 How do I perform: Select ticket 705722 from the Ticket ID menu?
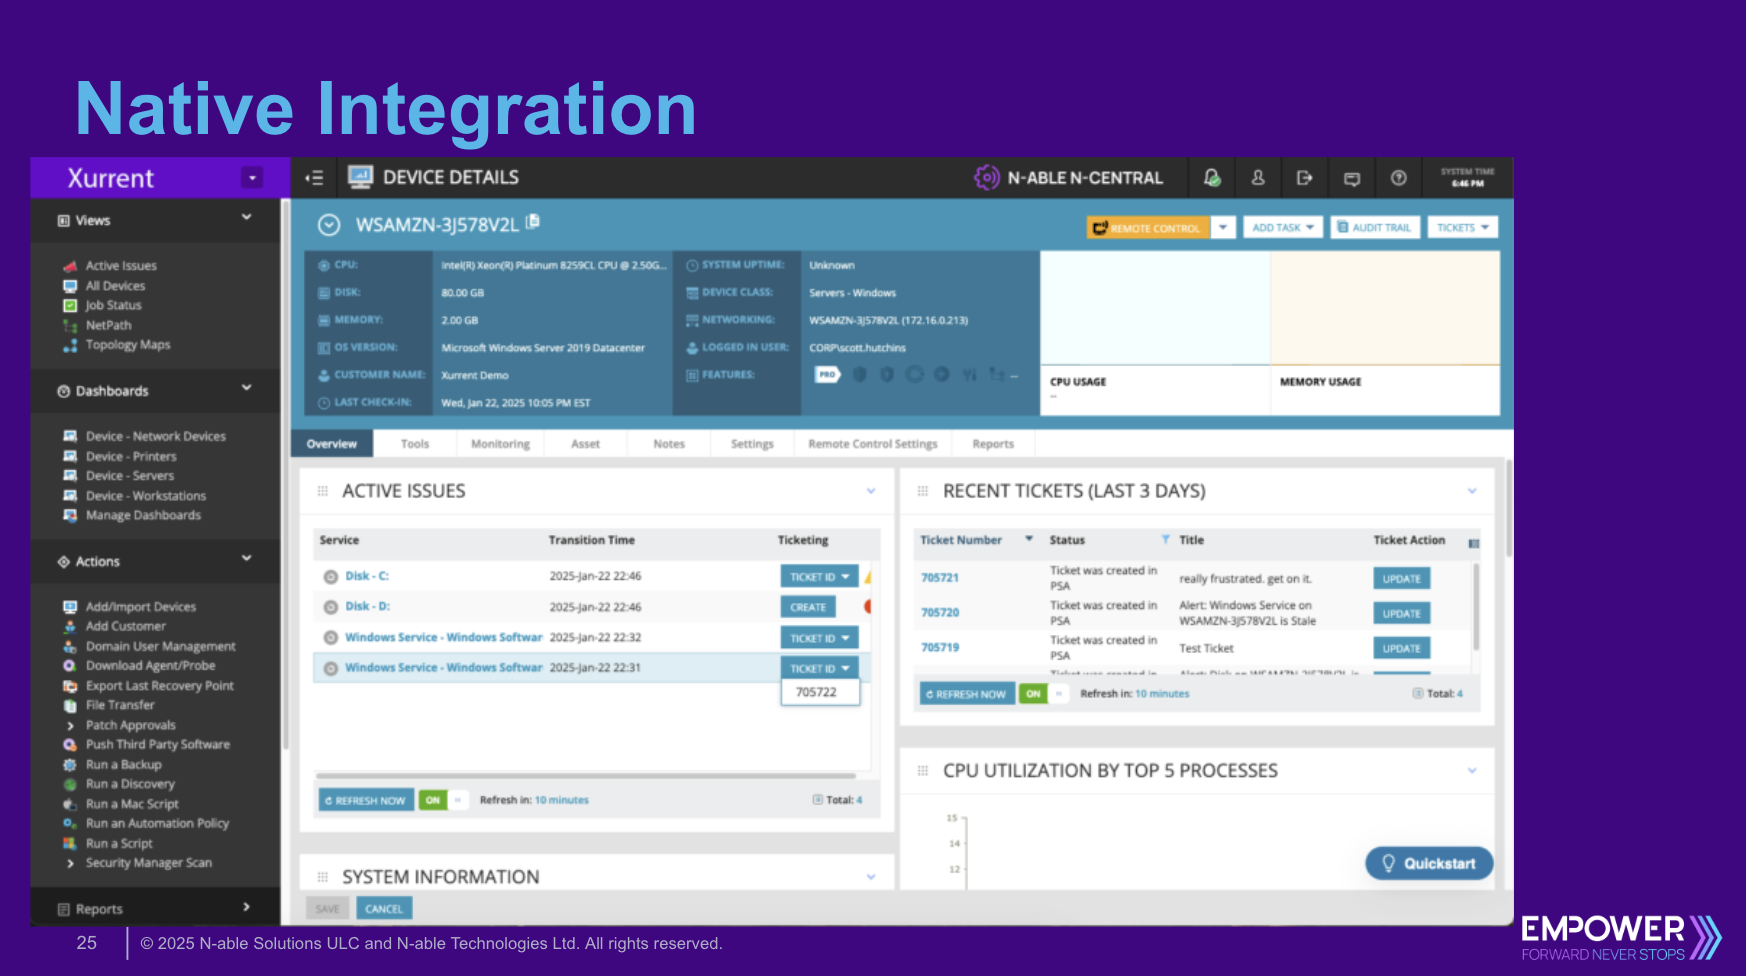(x=819, y=692)
